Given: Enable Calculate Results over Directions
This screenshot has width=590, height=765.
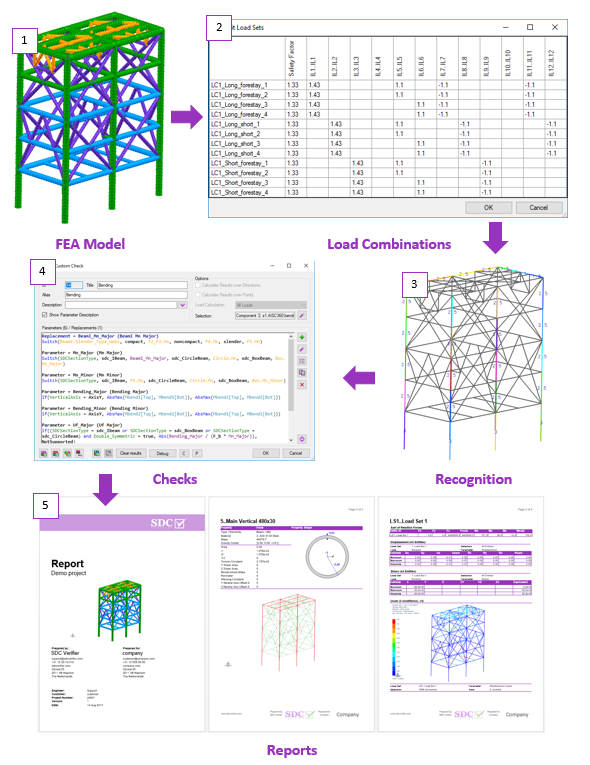Looking at the screenshot, I should [x=198, y=285].
